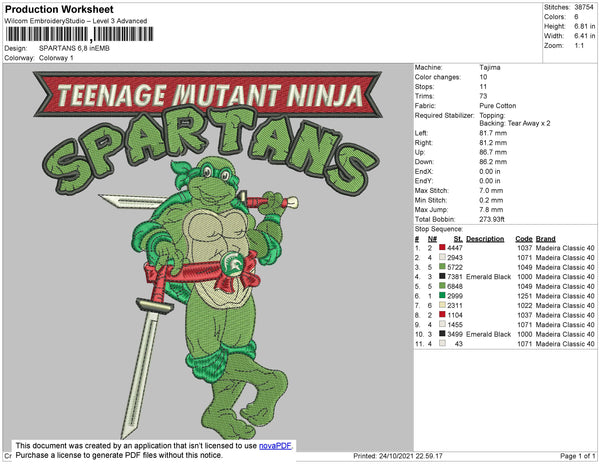The image size is (600, 464).
Task: Click the Max Stitch value '7.0 mm'
Action: [492, 191]
